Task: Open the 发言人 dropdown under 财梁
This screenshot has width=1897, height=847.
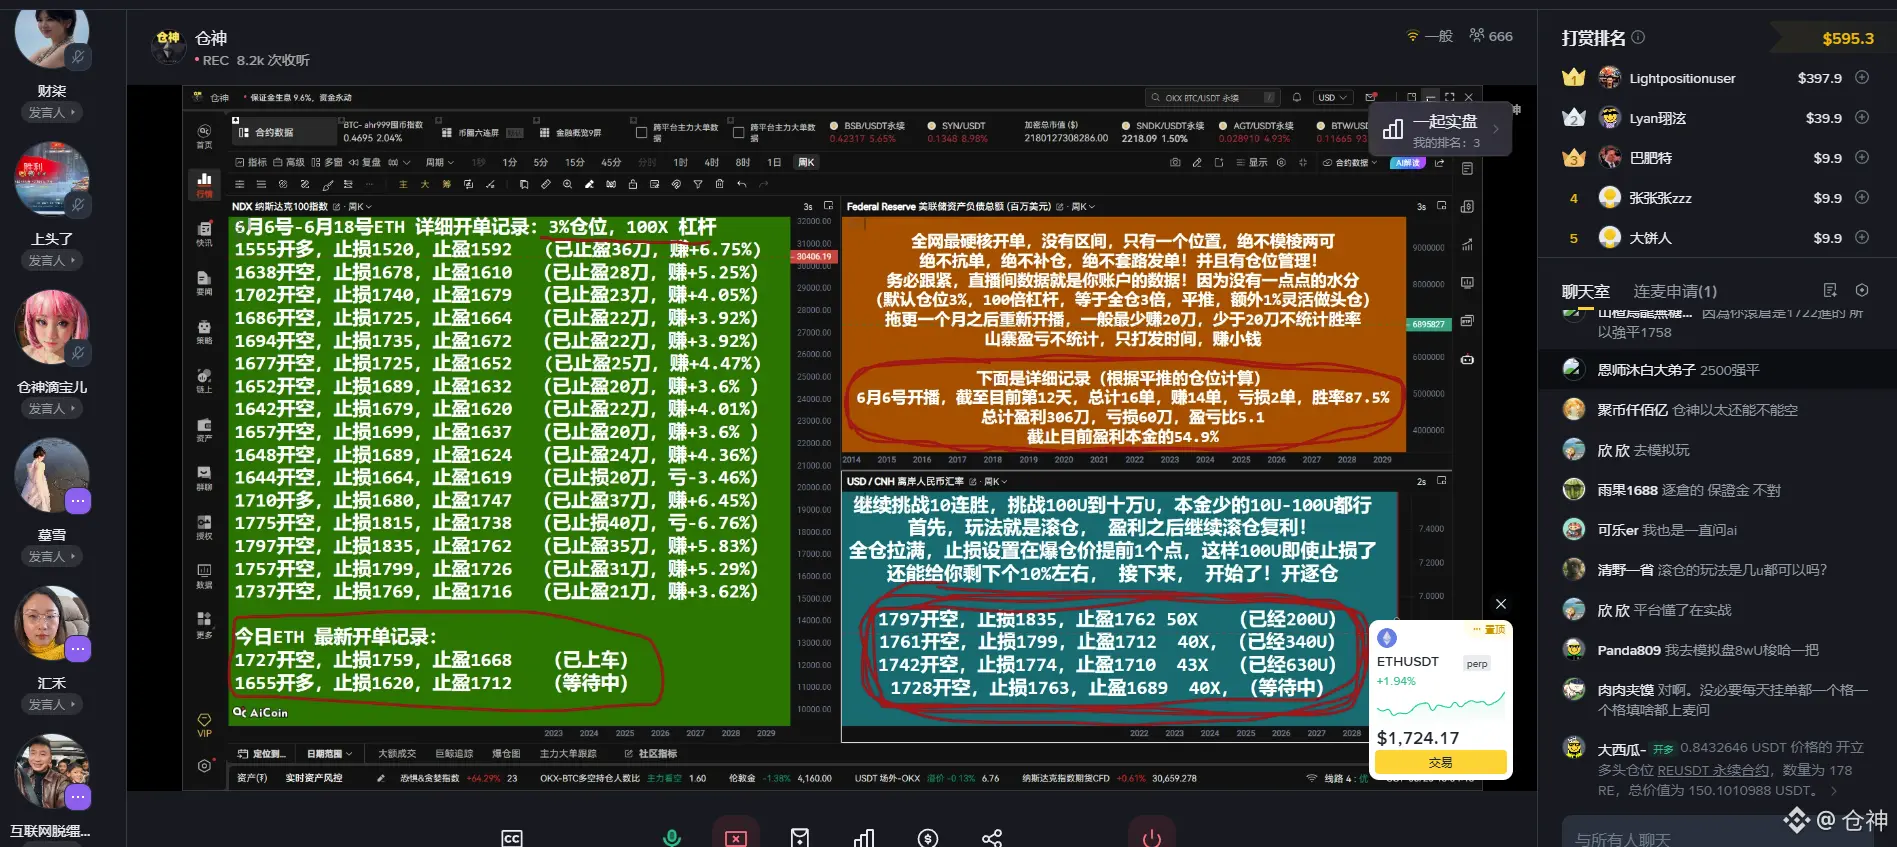Action: click(52, 112)
